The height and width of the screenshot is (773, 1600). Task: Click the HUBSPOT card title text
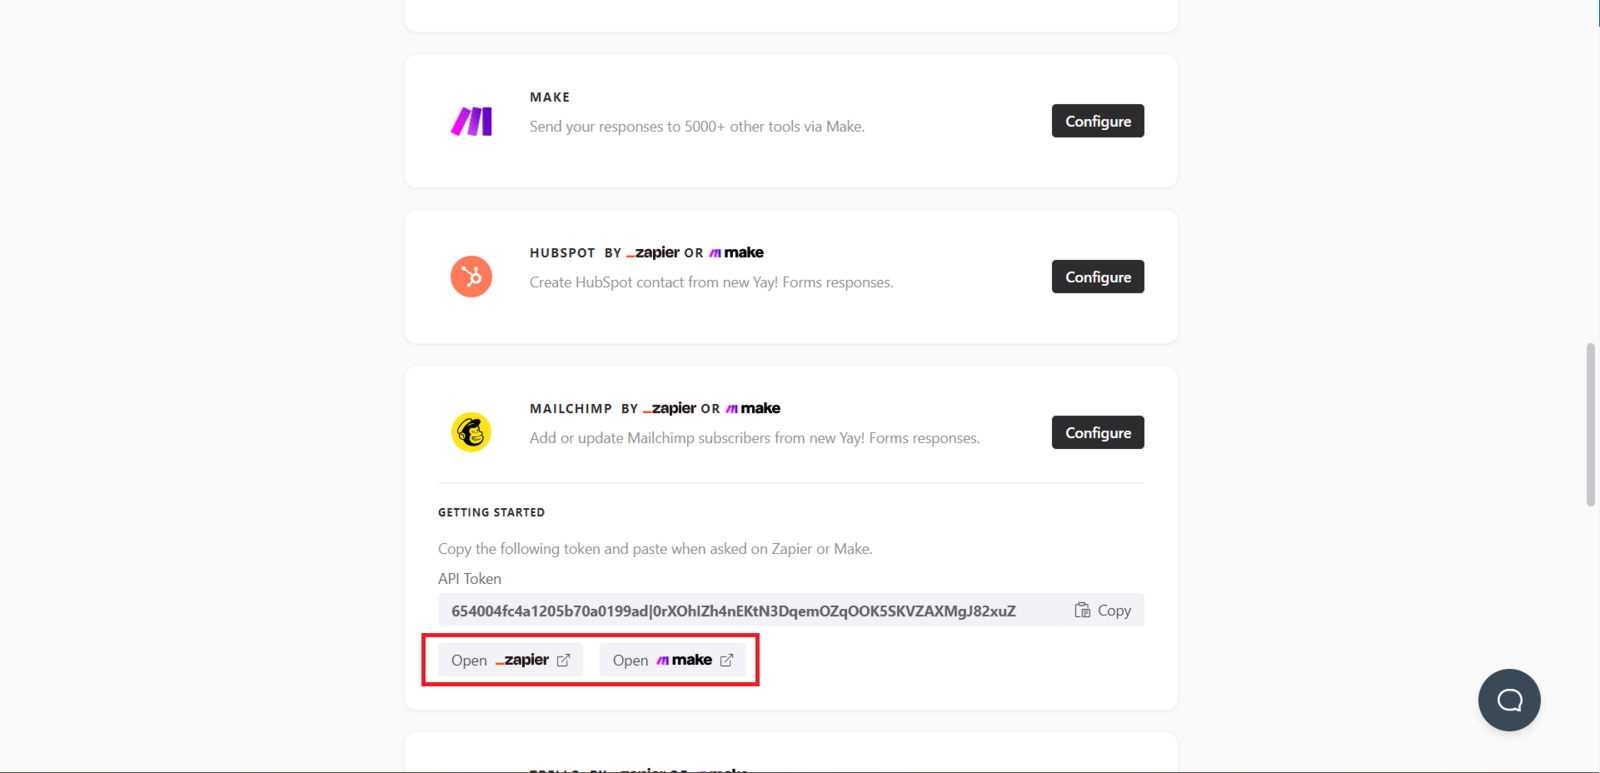tap(562, 253)
